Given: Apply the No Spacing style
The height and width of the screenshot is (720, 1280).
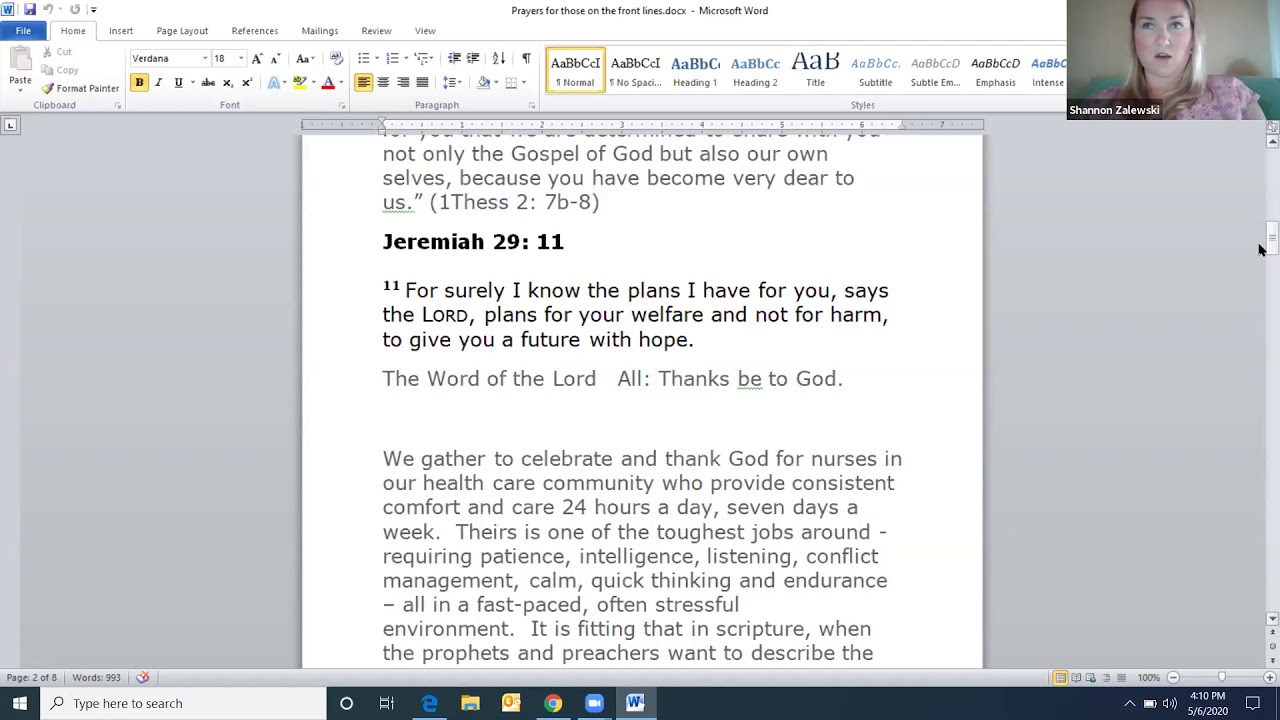Looking at the screenshot, I should click(x=635, y=70).
